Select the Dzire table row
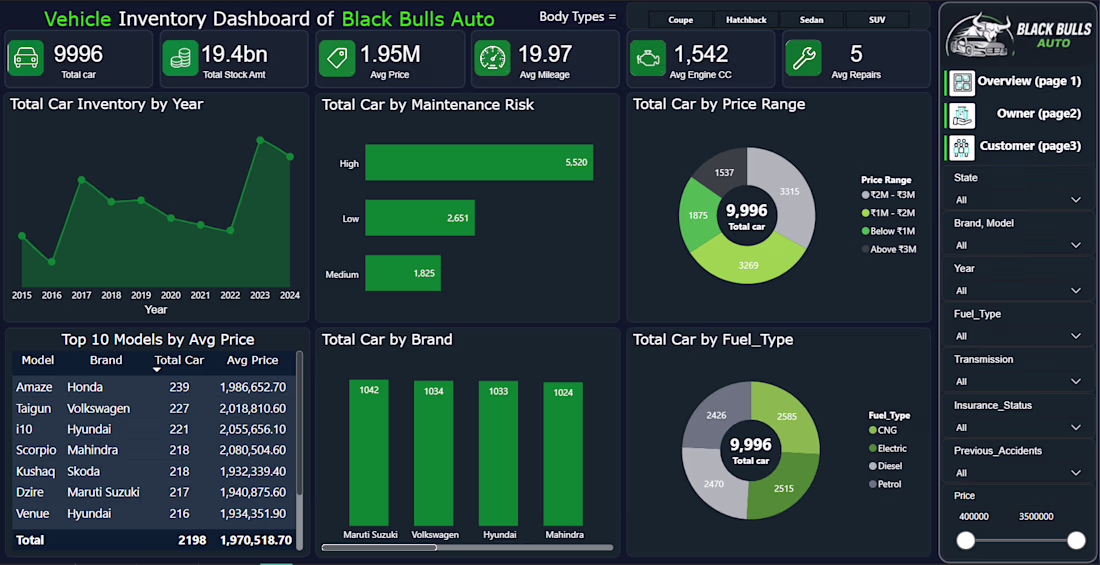Screen dimensions: 1100x565 pos(153,493)
